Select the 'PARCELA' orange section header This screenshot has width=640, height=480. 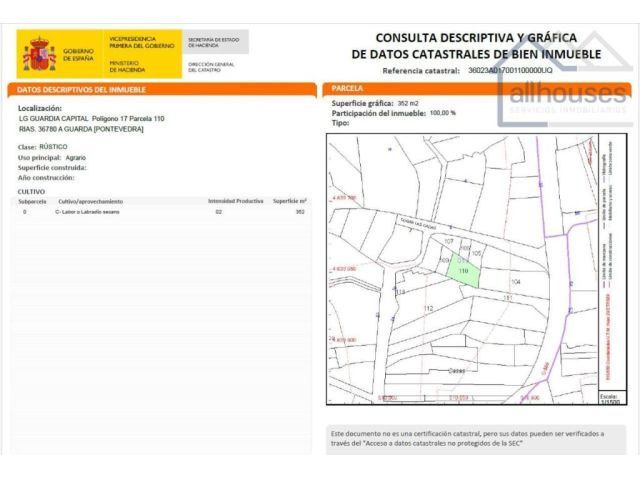coord(477,89)
